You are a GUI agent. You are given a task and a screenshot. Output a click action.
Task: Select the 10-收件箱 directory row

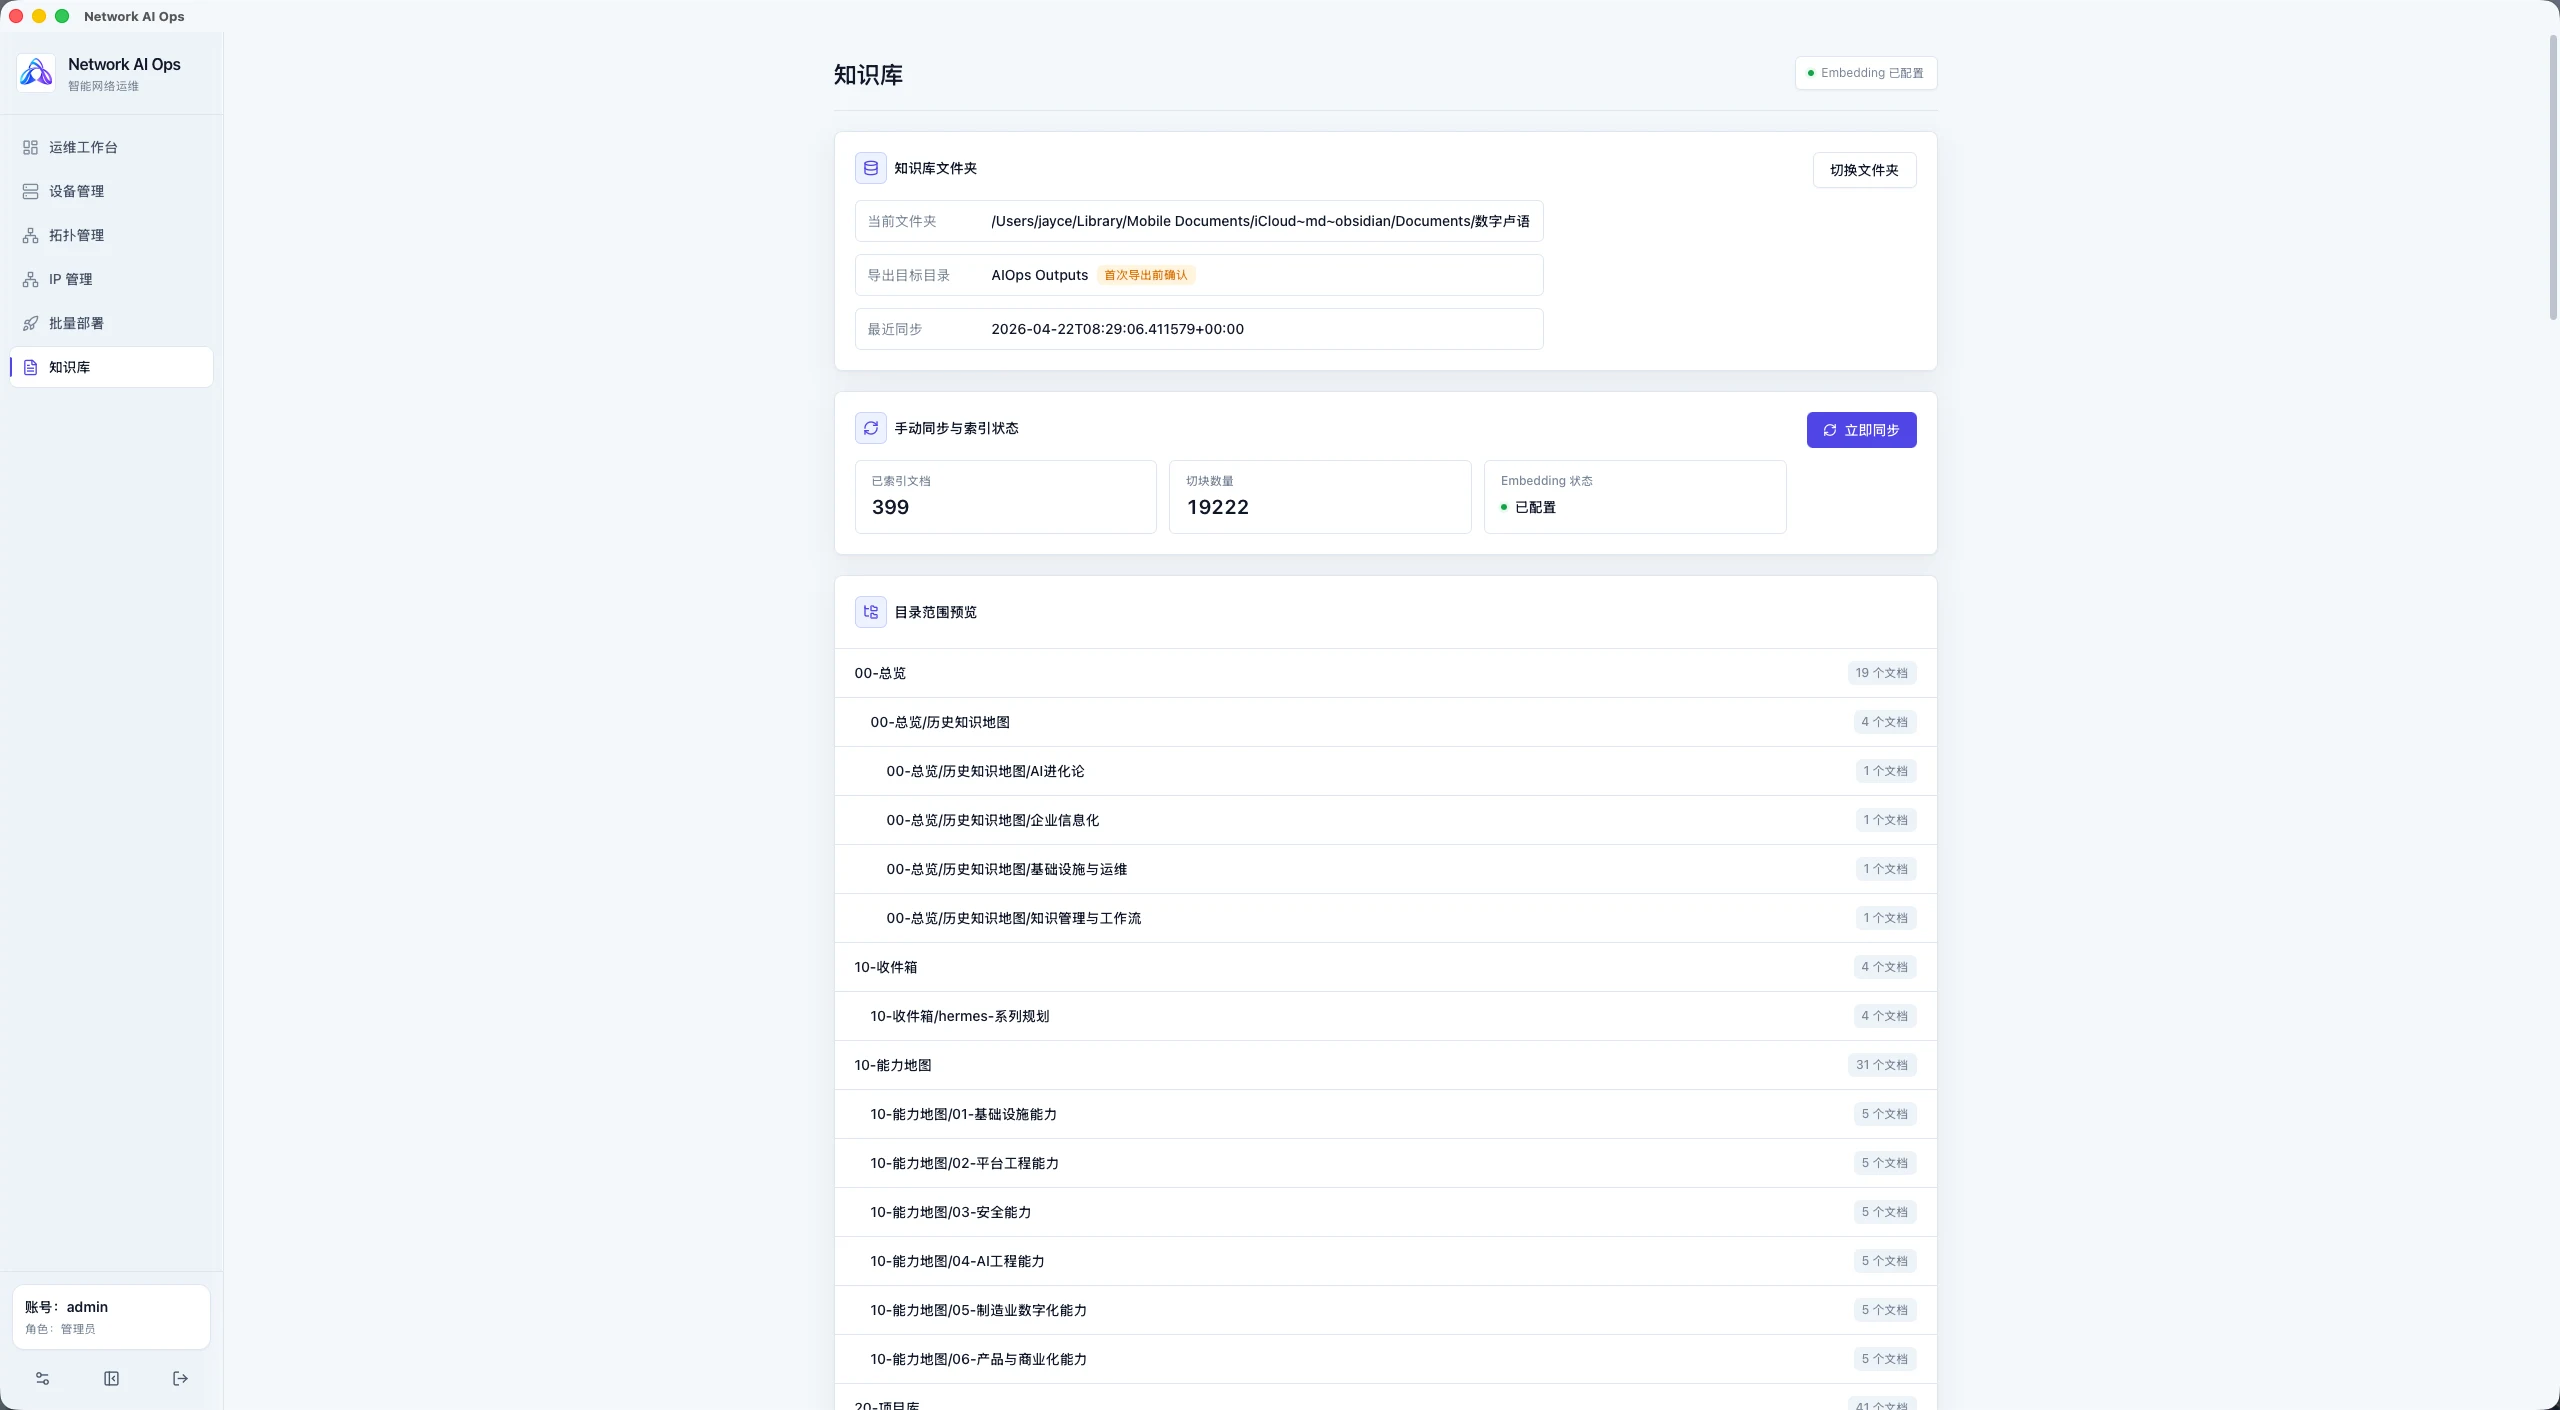(1386, 967)
